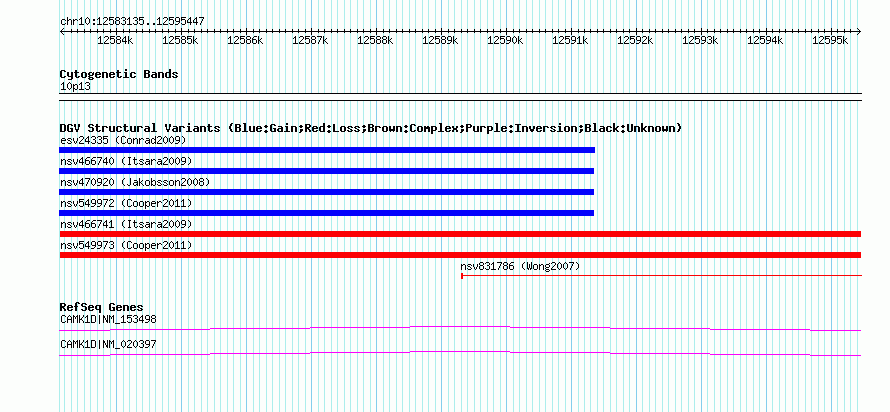The width and height of the screenshot is (890, 412).
Task: Click the 12592k ruler tick label
Action: click(635, 40)
